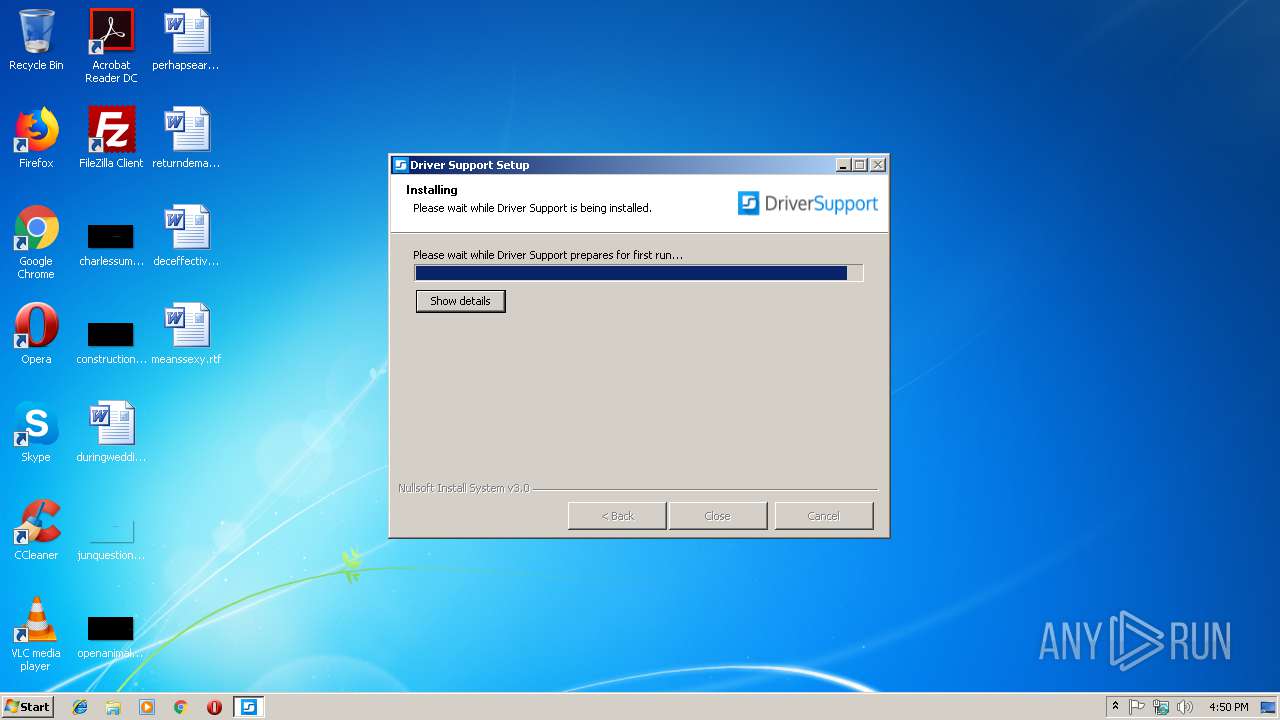Open Internet Explorer from the taskbar
Screen dimensions: 1280x720
pos(80,707)
